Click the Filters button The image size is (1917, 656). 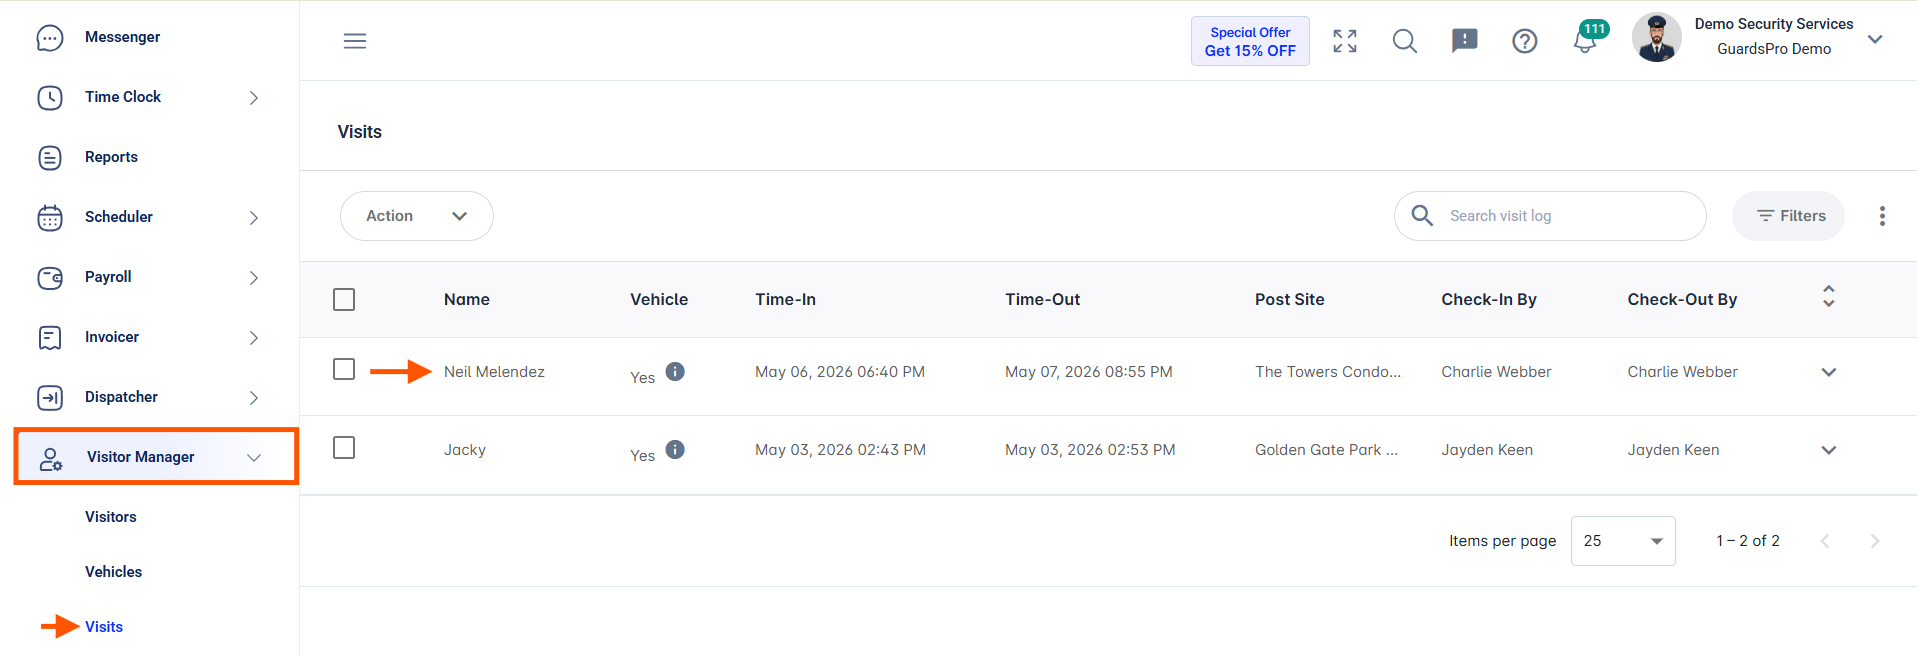(1789, 216)
